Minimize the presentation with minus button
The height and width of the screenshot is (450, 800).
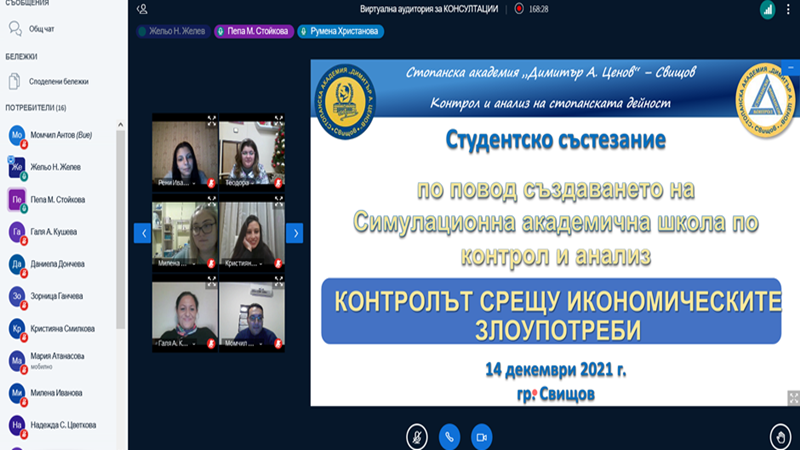[791, 67]
